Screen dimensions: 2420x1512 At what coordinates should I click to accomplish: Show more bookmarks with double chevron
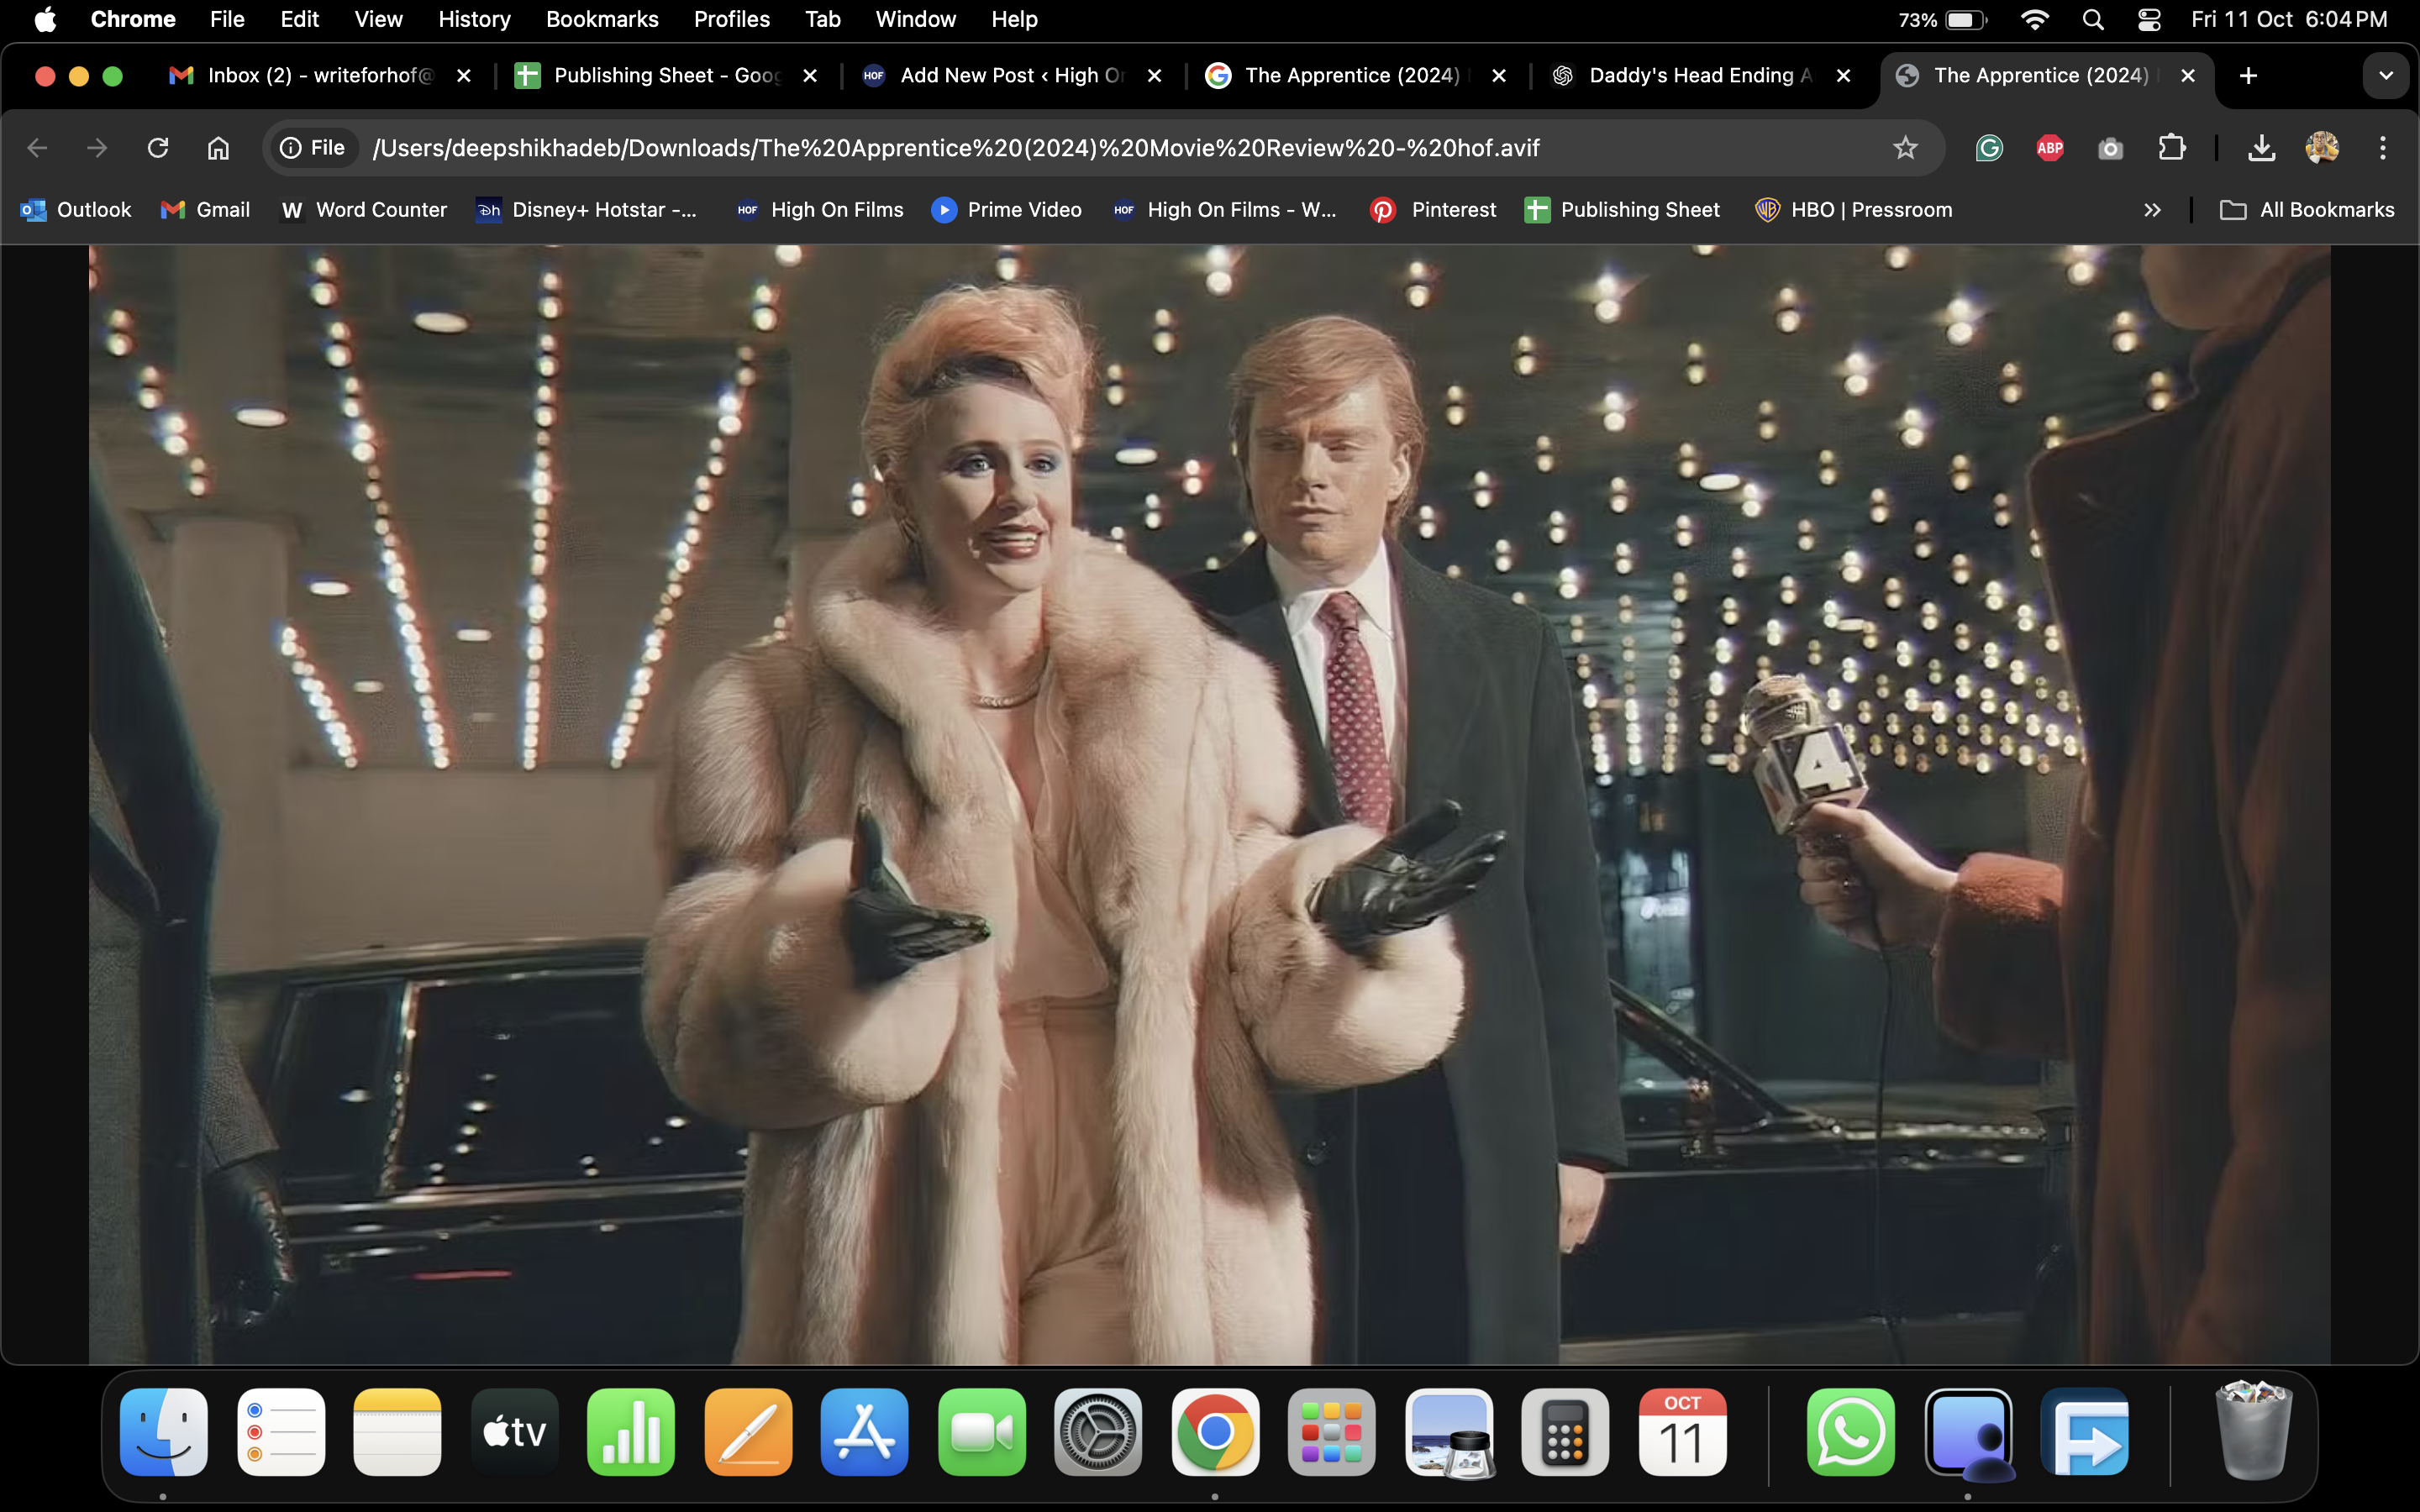pos(2152,210)
